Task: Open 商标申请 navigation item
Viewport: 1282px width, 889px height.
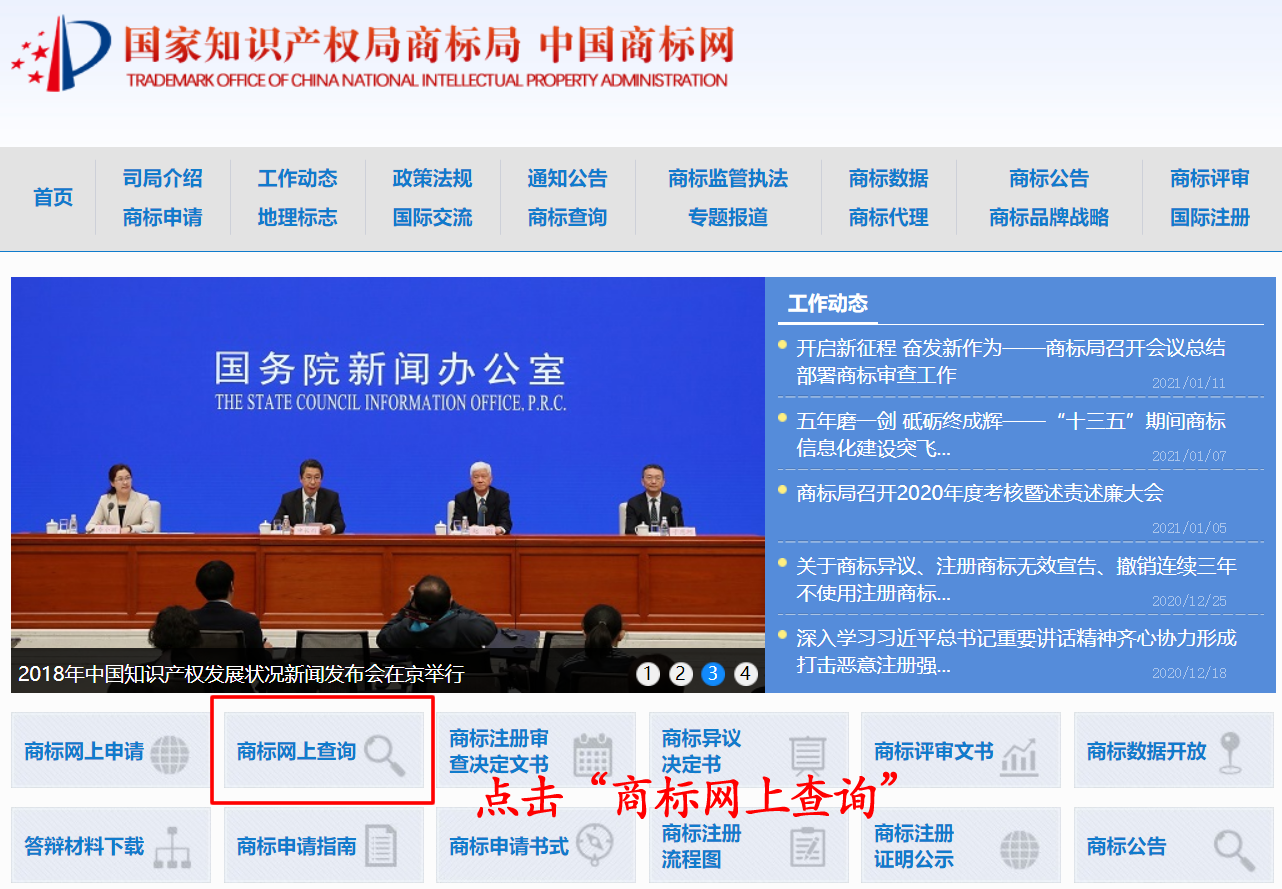Action: pos(163,217)
